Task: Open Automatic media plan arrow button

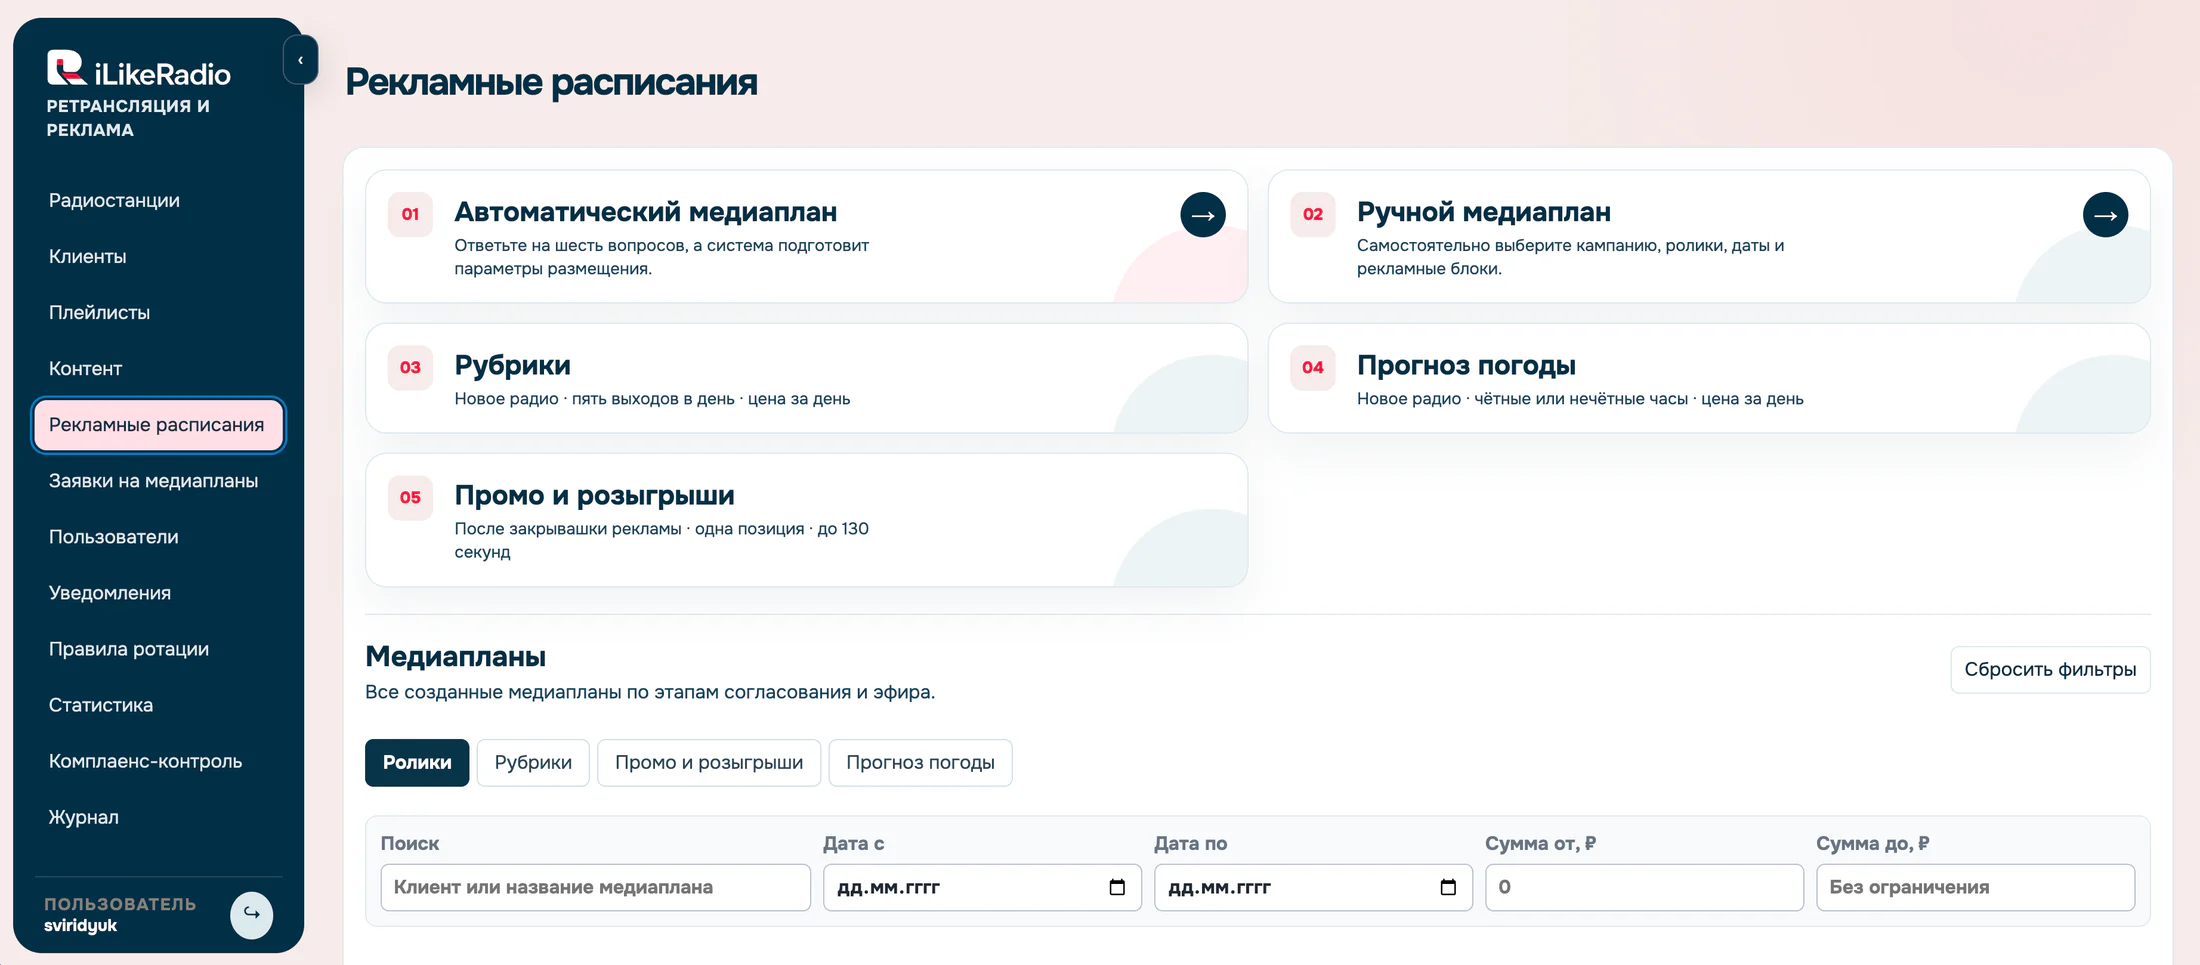Action: [x=1203, y=215]
